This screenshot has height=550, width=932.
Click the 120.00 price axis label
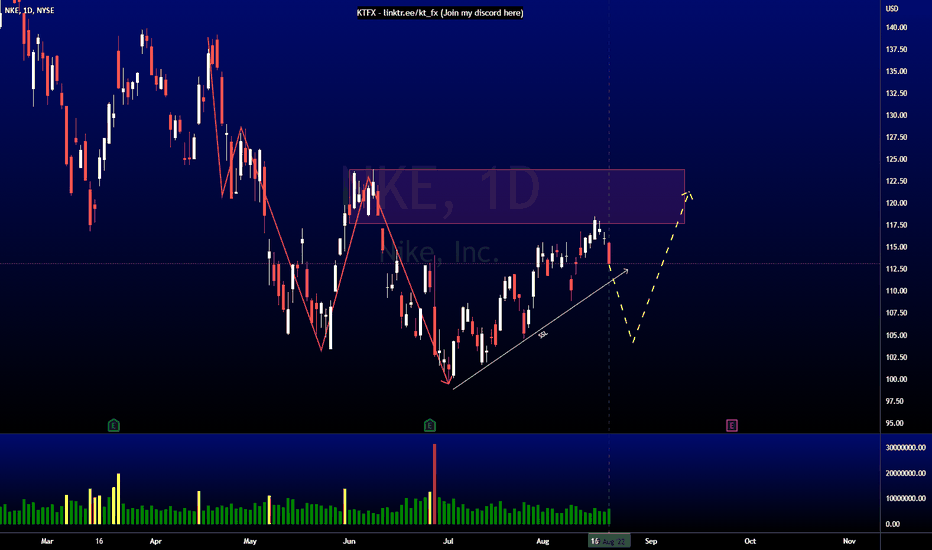[896, 203]
